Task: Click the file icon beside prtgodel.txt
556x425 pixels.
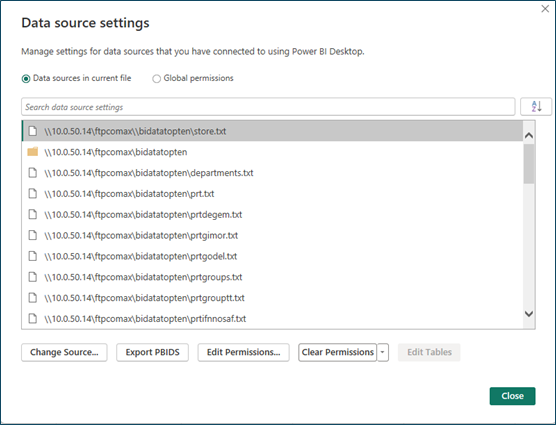Action: click(33, 256)
